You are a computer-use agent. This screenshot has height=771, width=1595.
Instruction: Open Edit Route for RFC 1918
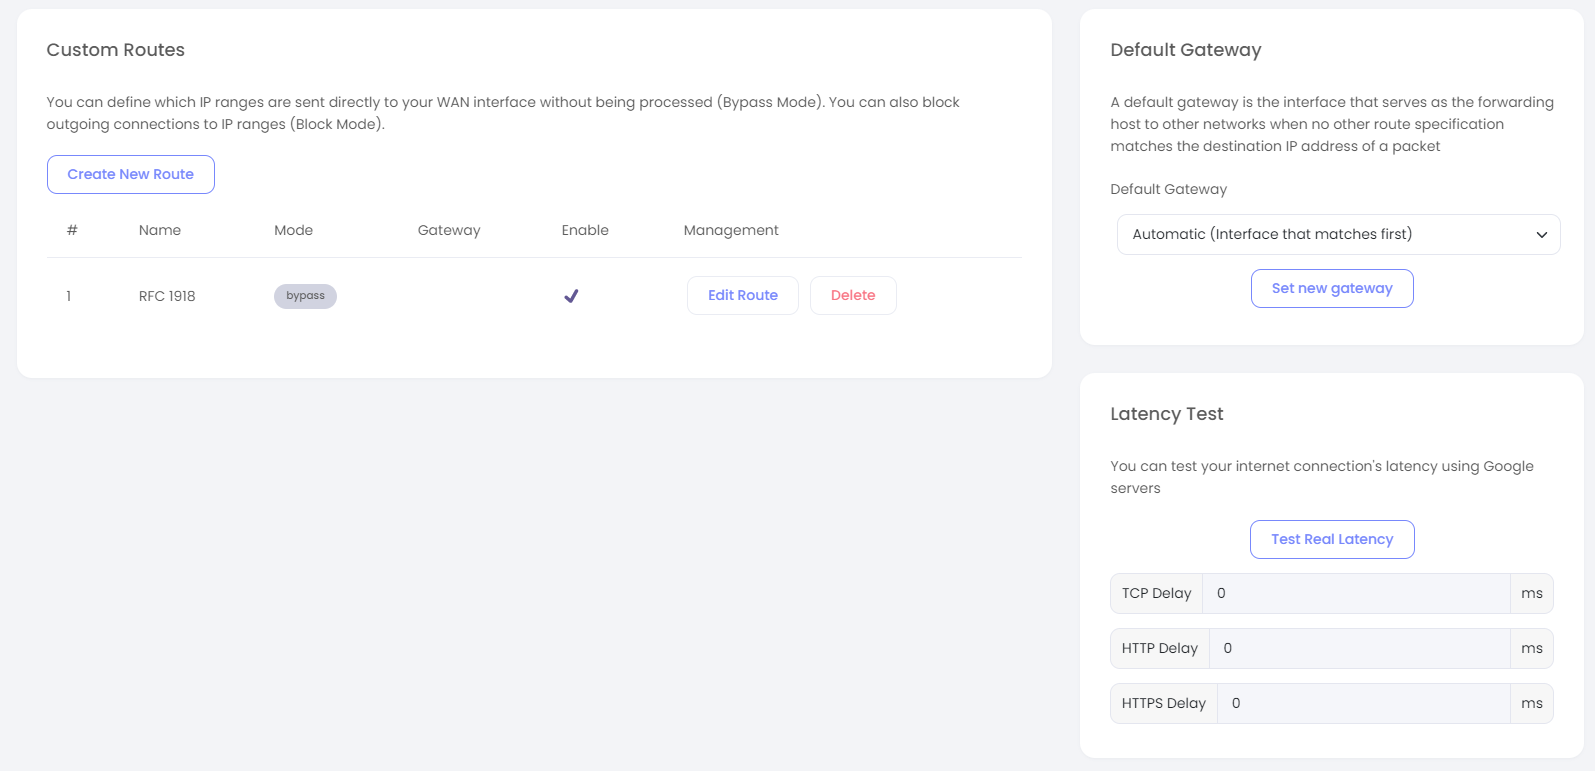pyautogui.click(x=742, y=295)
